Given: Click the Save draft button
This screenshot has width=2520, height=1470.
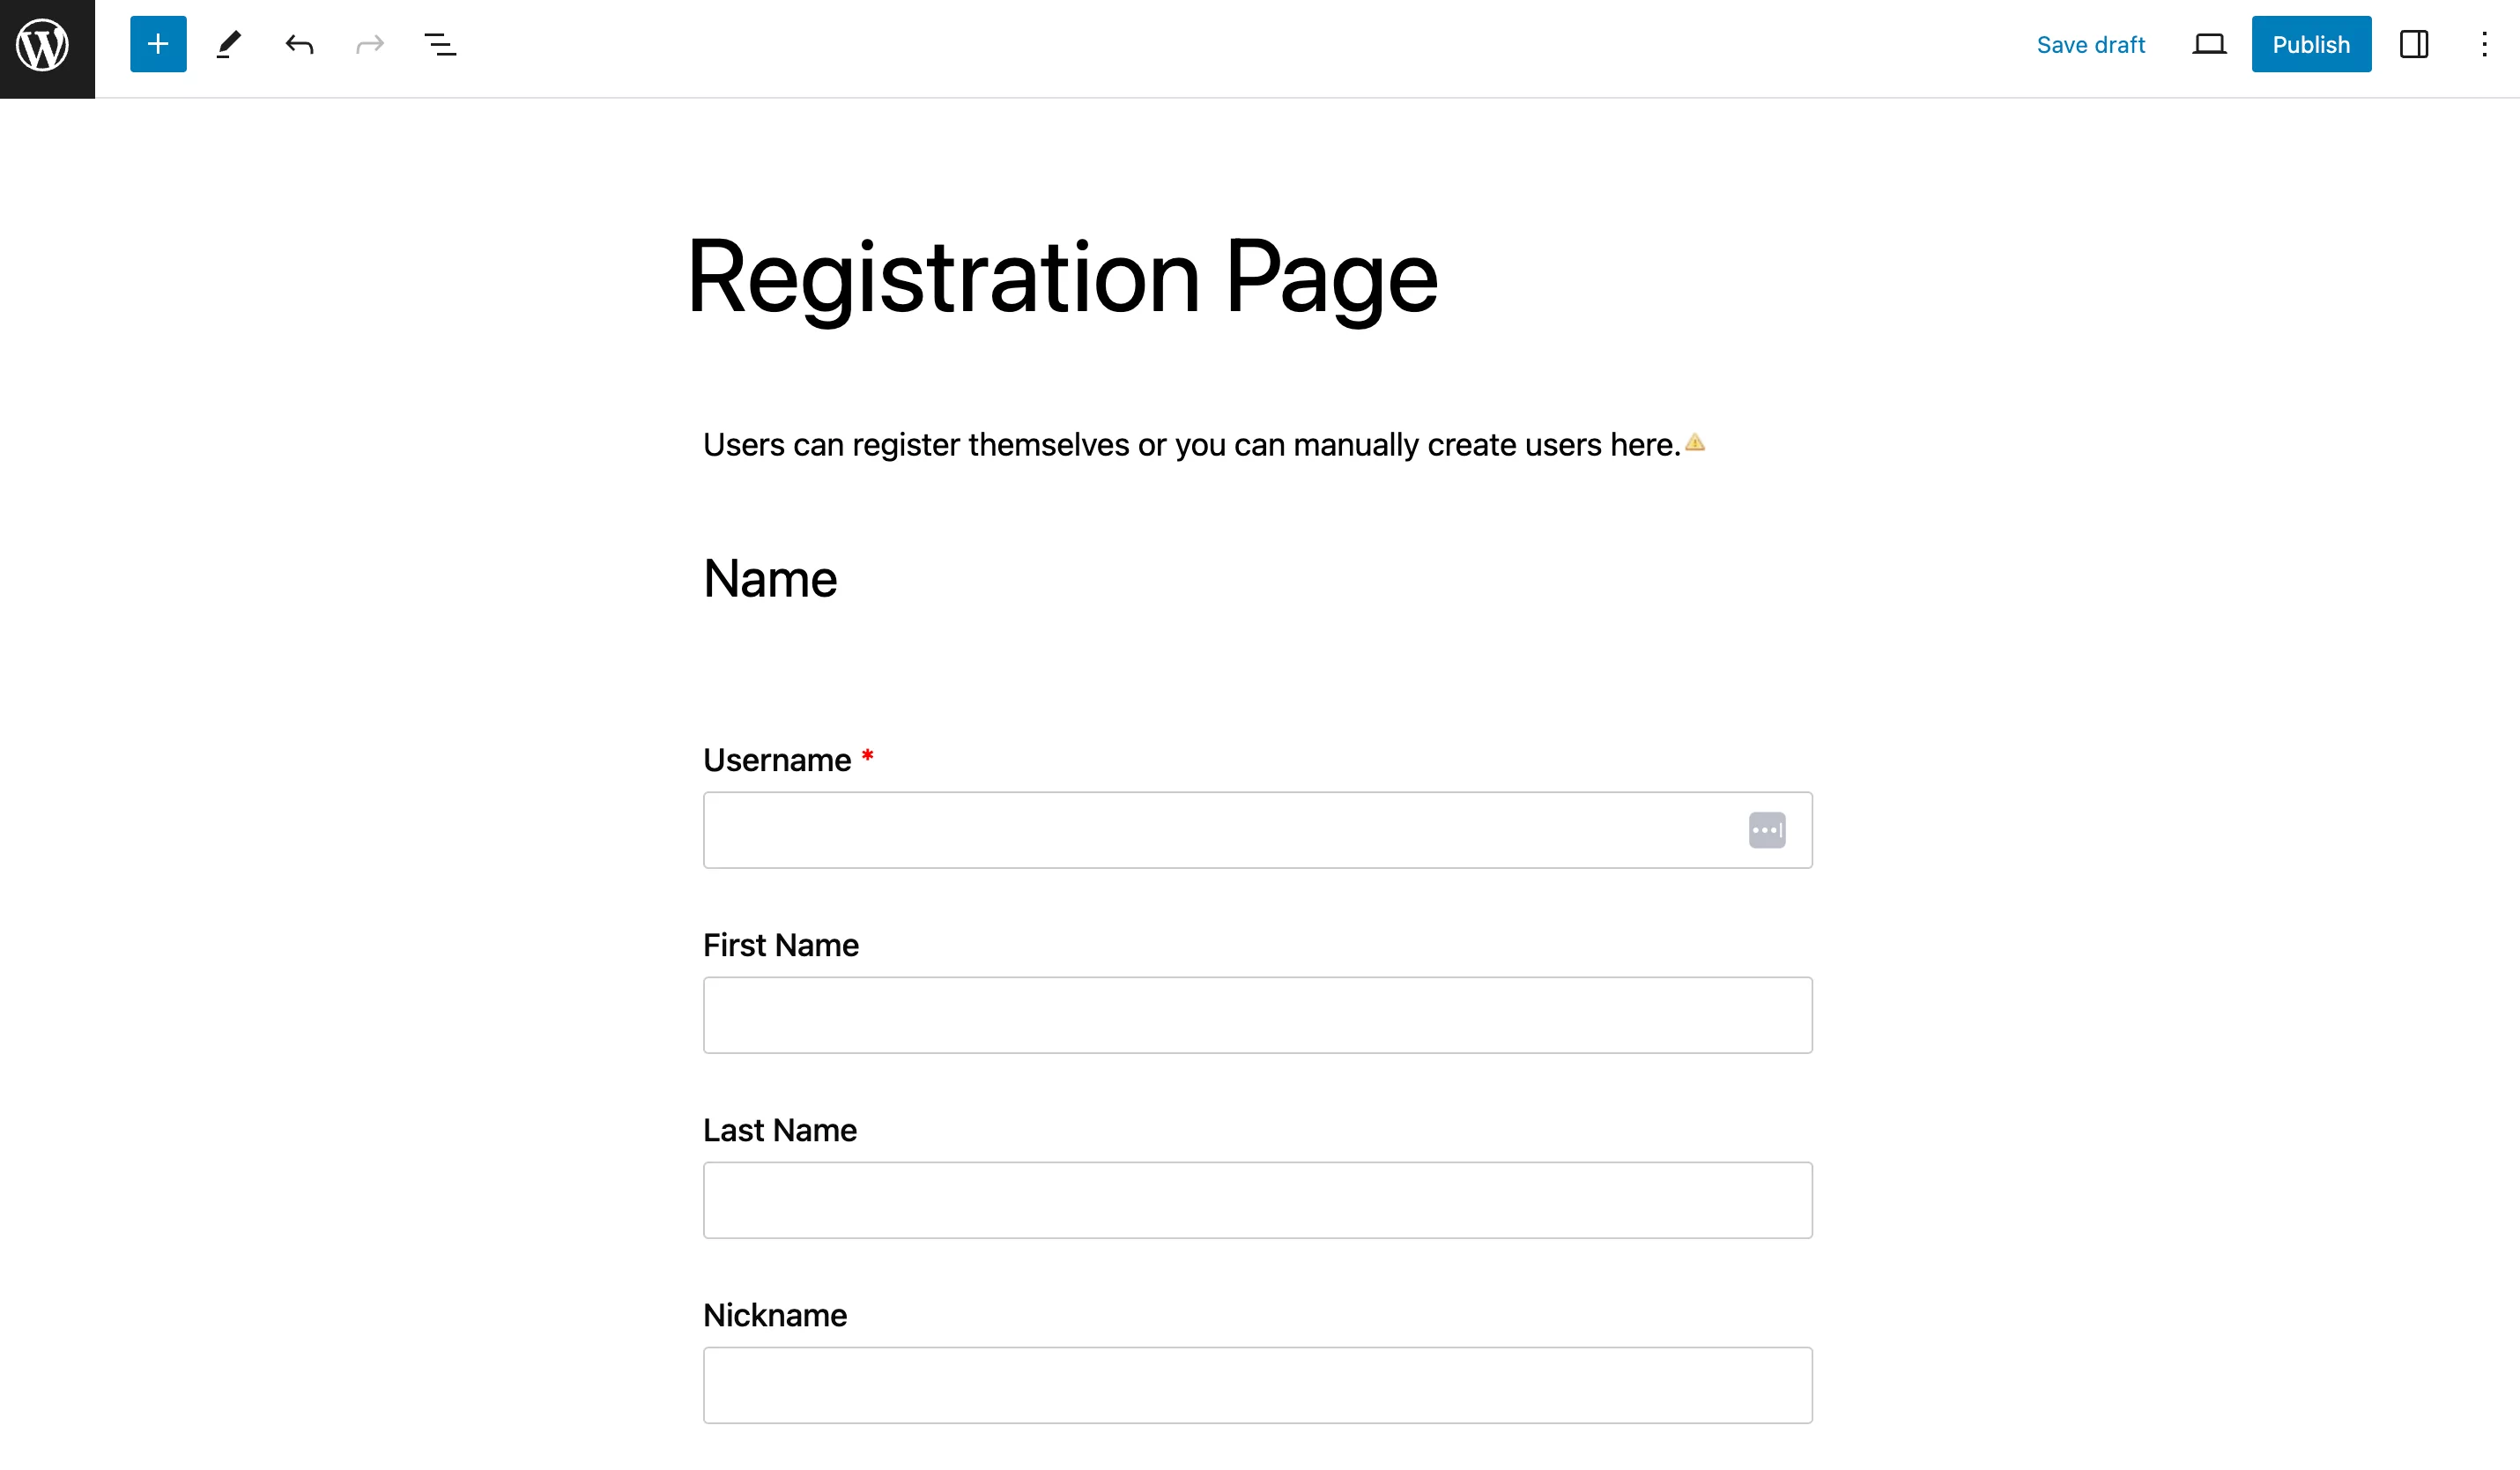Looking at the screenshot, I should 2092,44.
